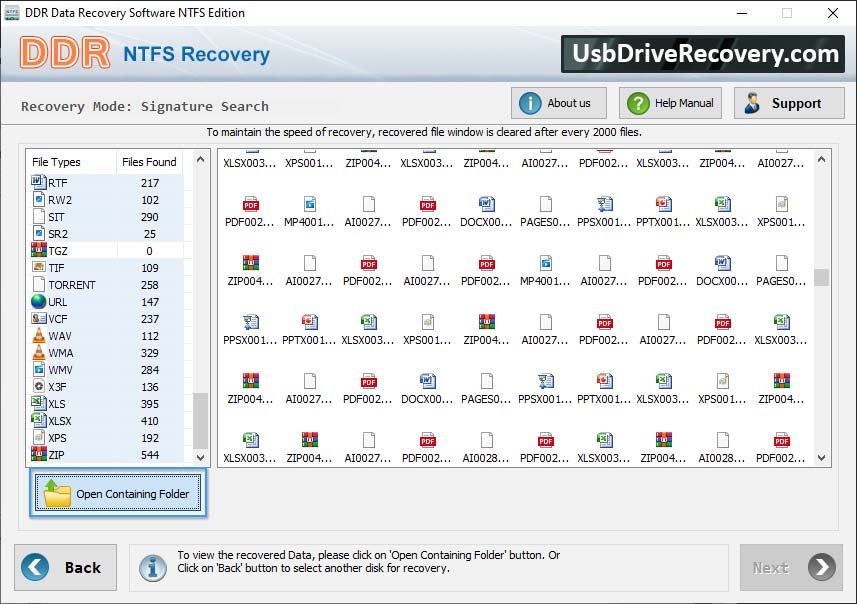Click the Support button
The width and height of the screenshot is (857, 604).
tap(789, 103)
